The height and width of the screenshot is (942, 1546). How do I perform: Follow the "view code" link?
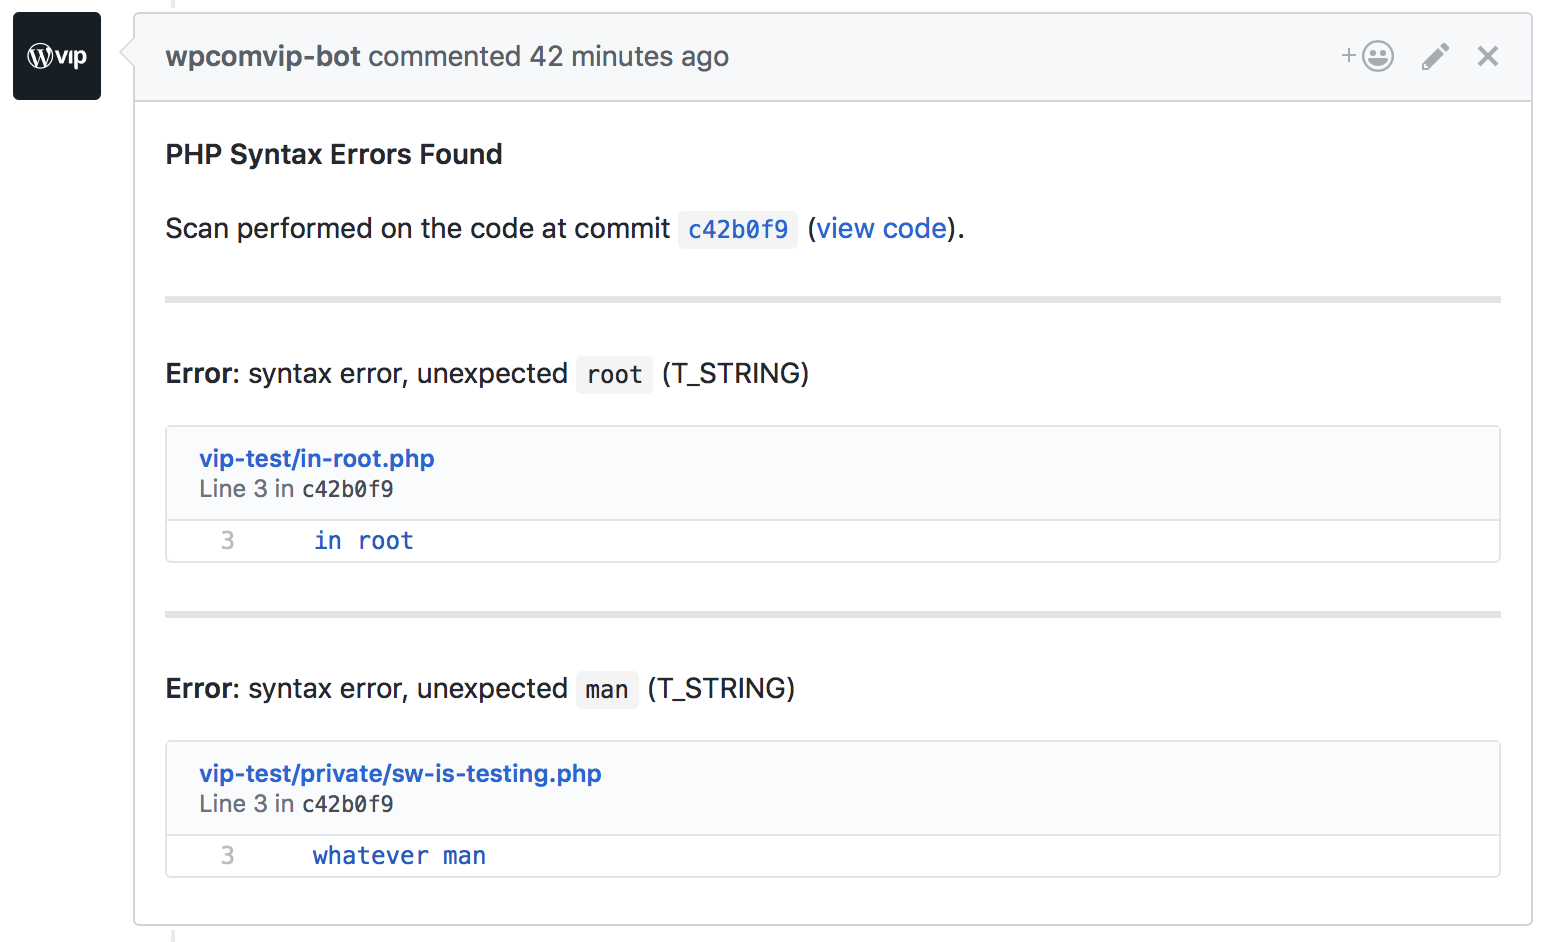(881, 229)
